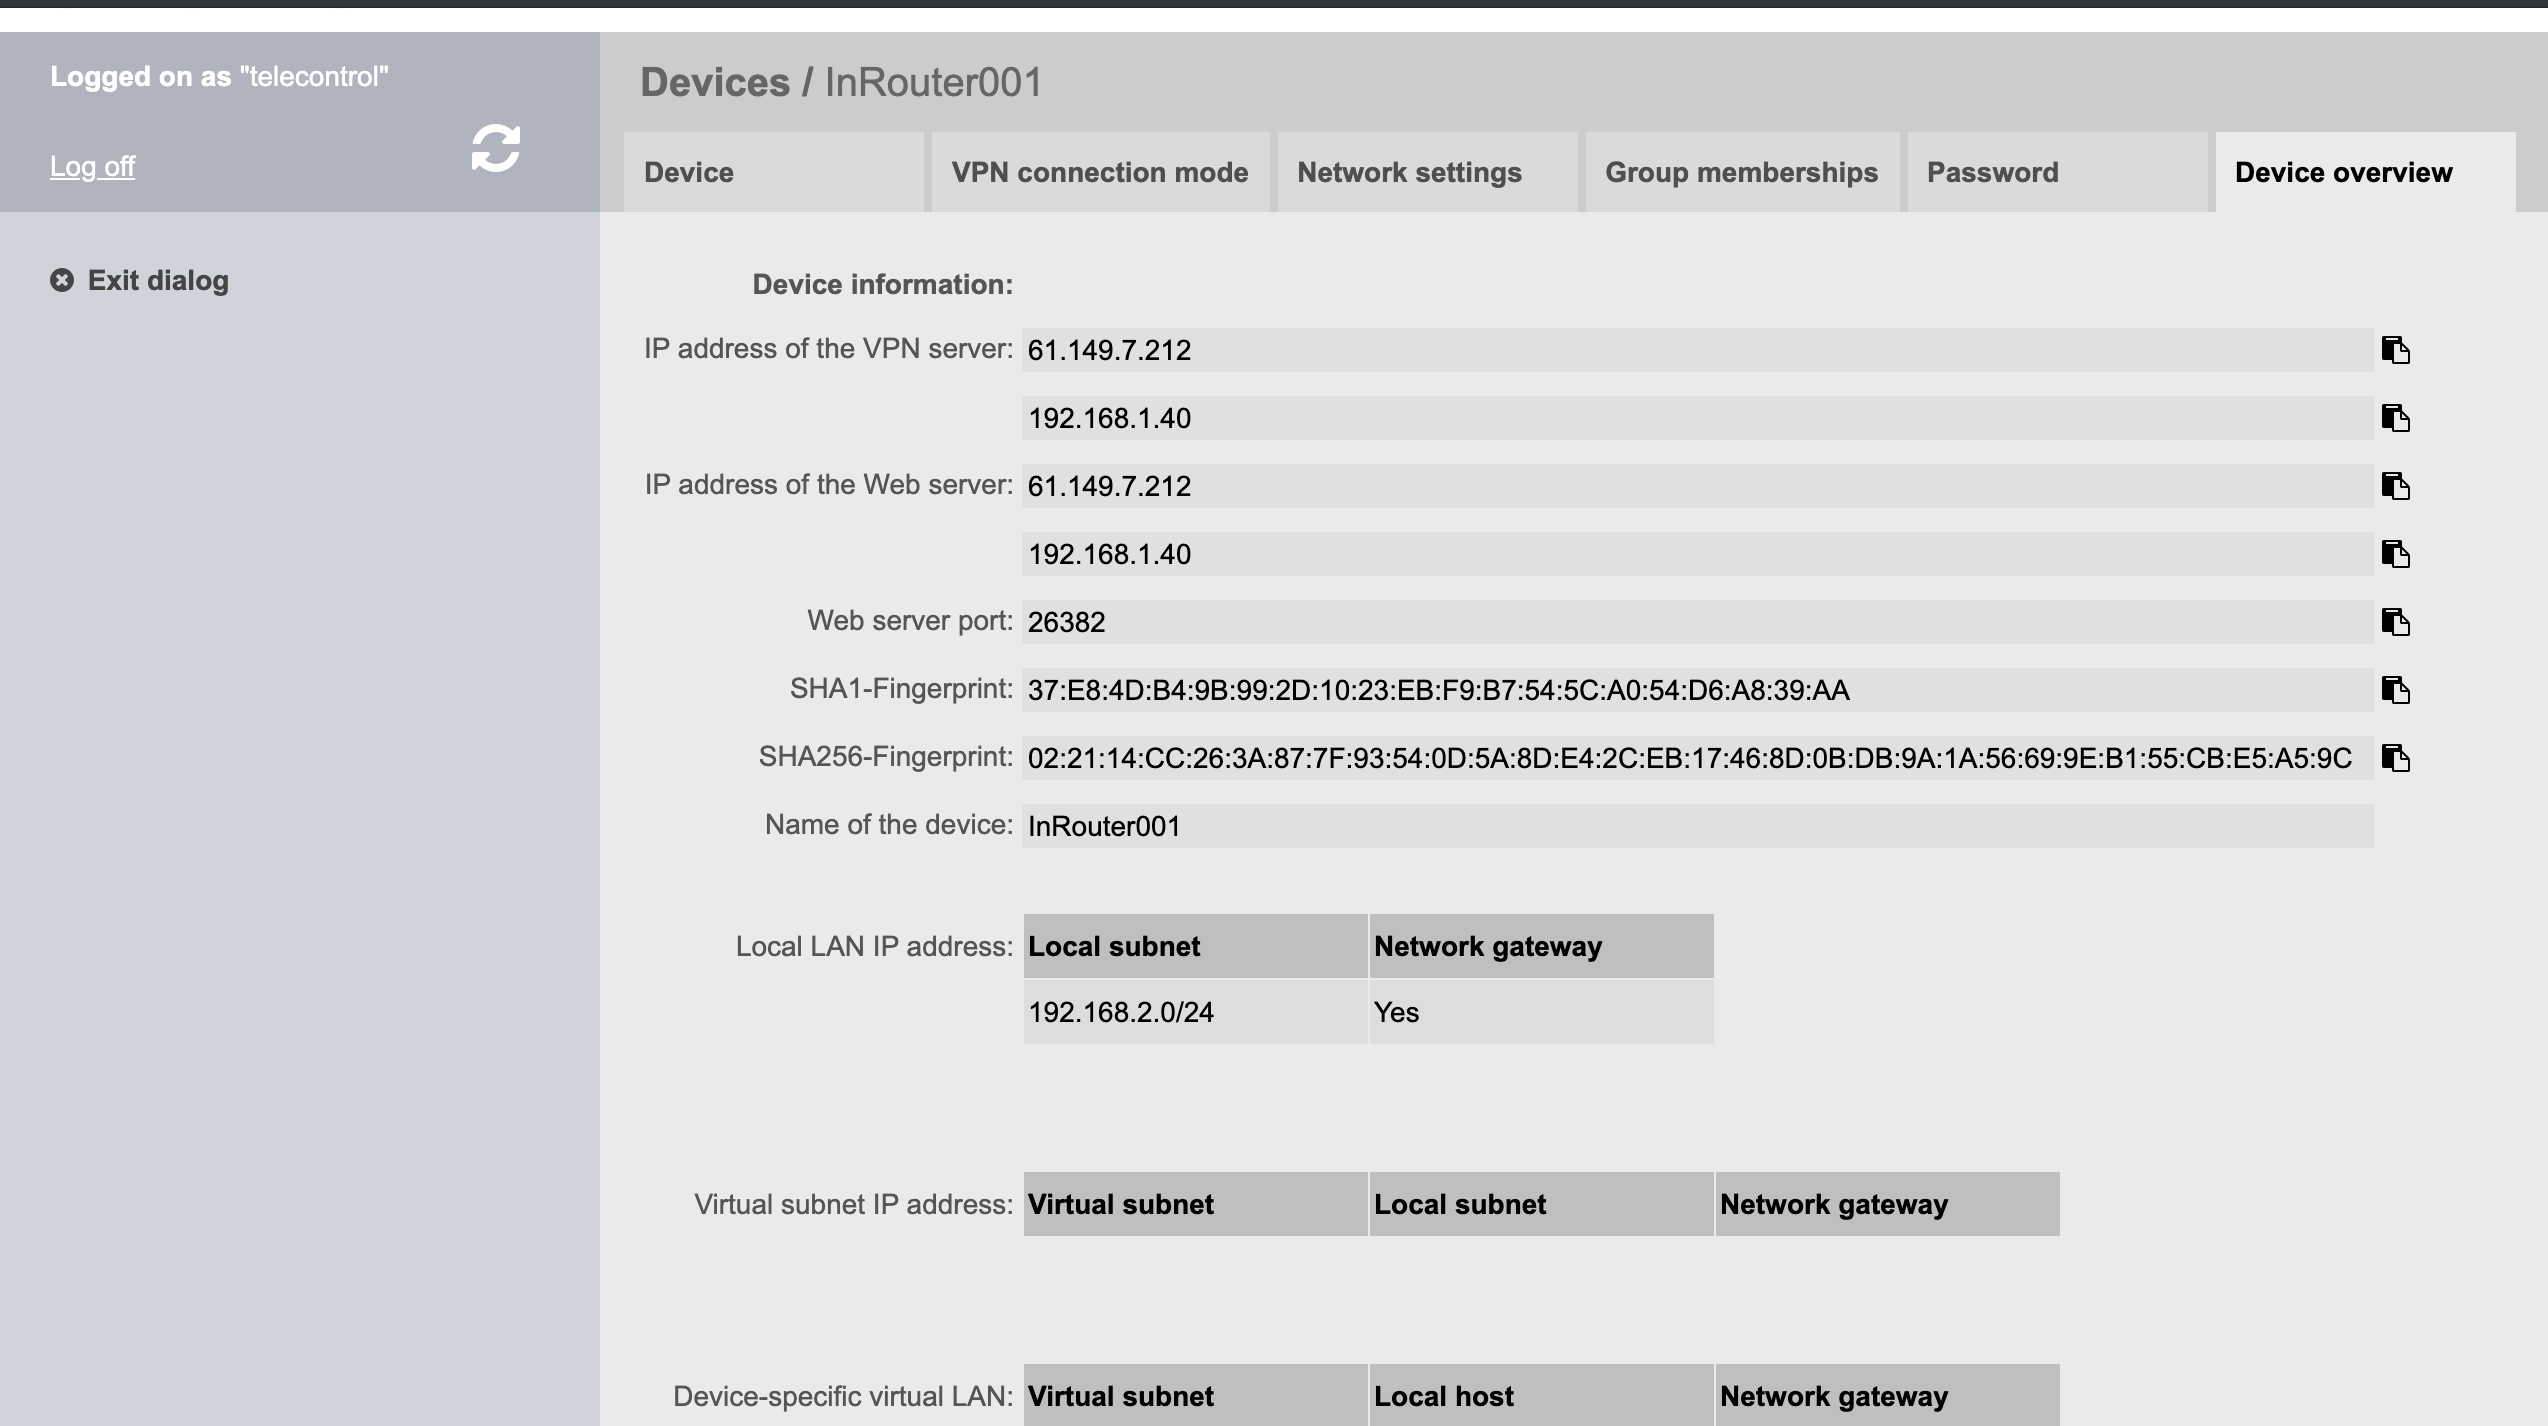The width and height of the screenshot is (2548, 1426).
Task: Click the Exit dialog X icon
Action: tap(62, 280)
